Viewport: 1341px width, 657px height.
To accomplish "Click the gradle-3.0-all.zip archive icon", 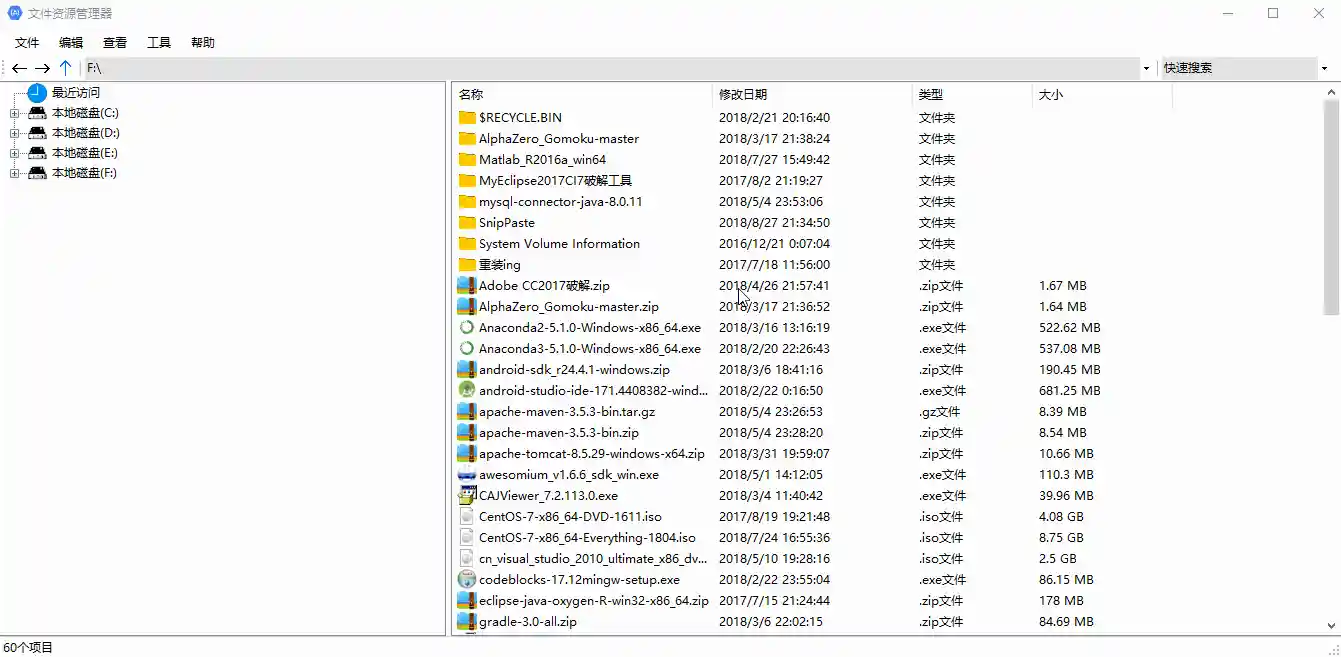I will pyautogui.click(x=467, y=622).
